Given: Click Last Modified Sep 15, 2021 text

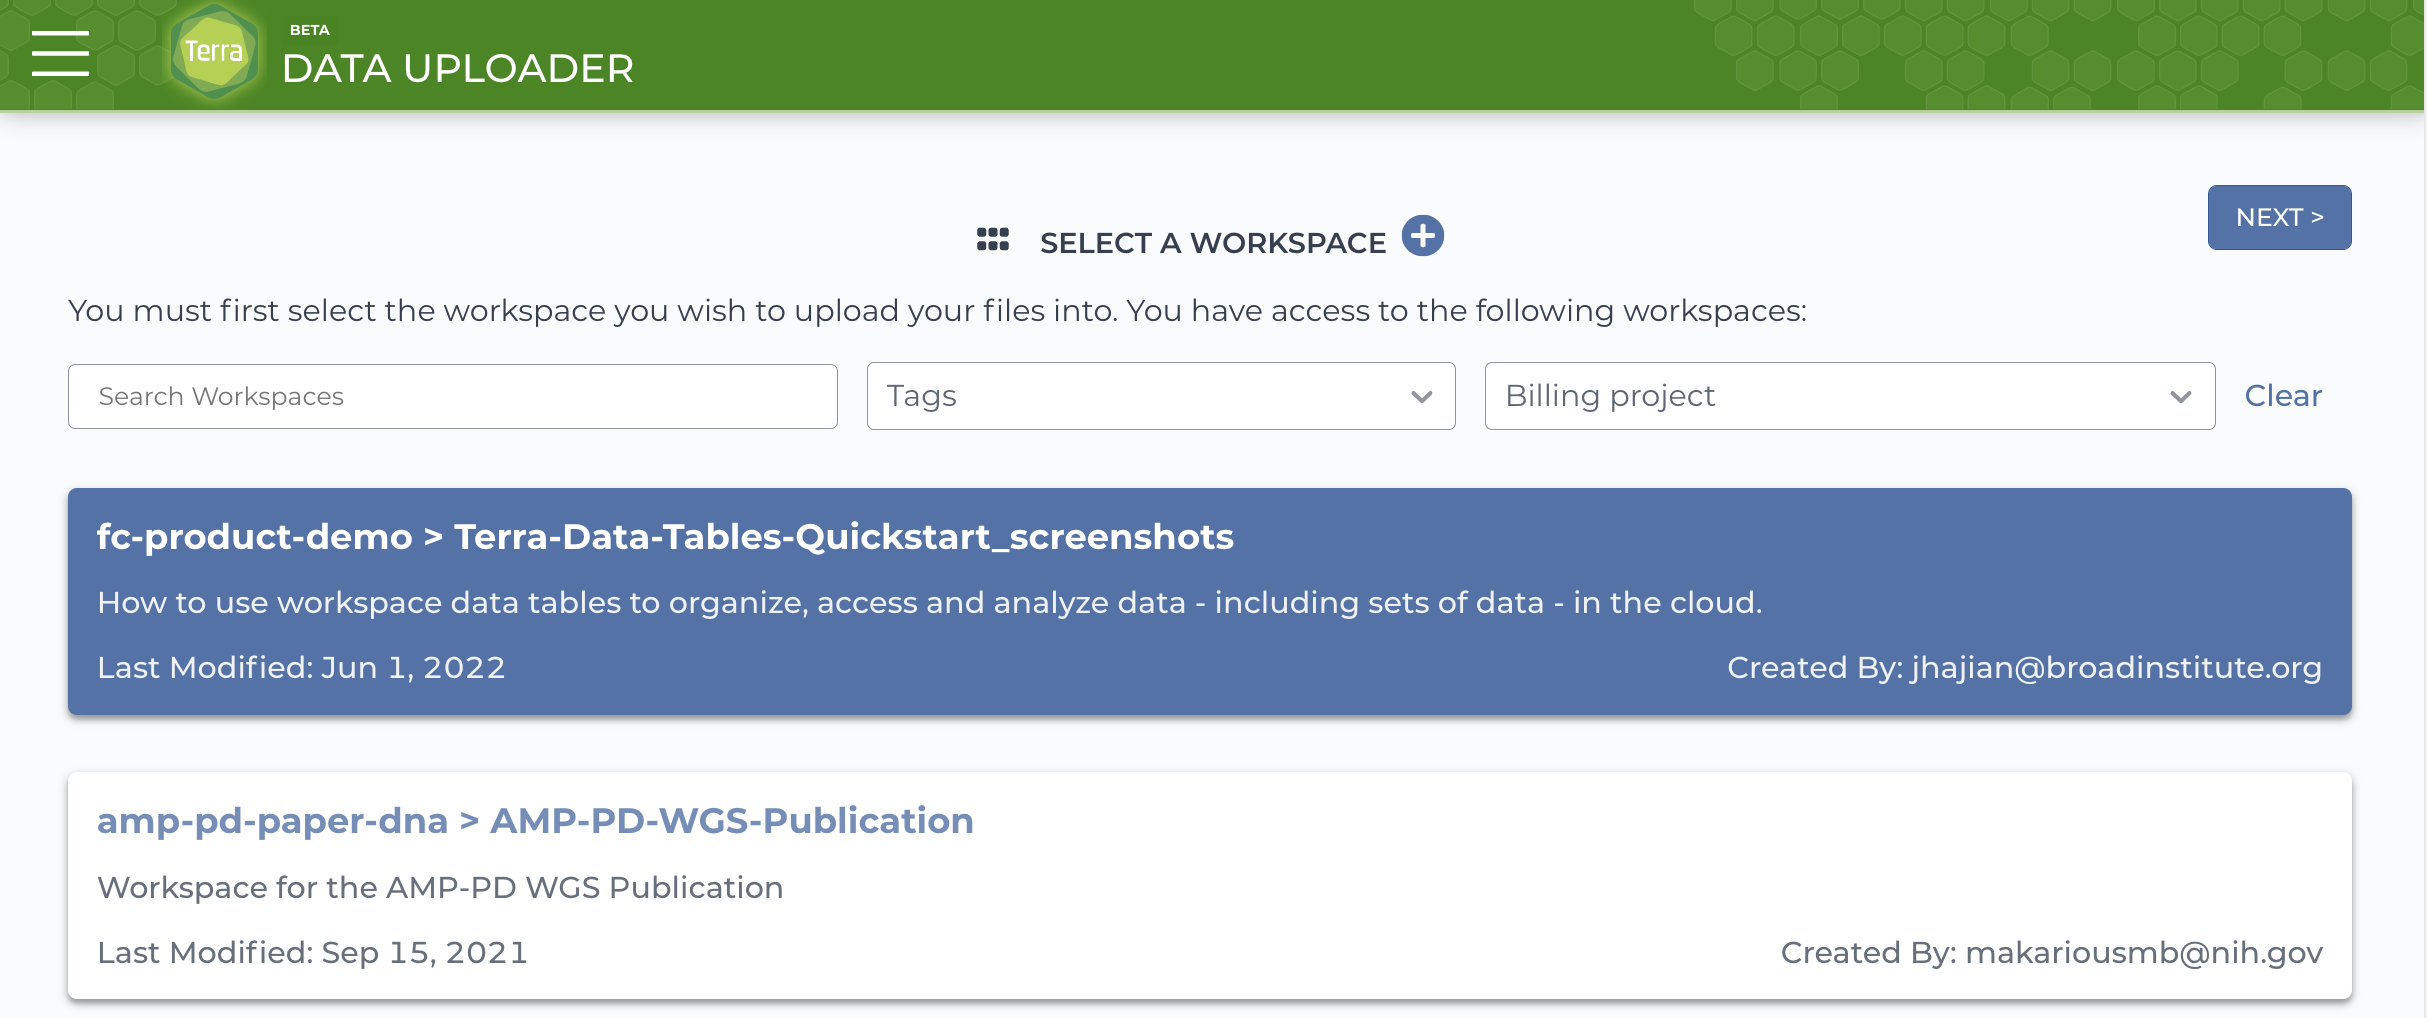Looking at the screenshot, I should click(x=312, y=952).
